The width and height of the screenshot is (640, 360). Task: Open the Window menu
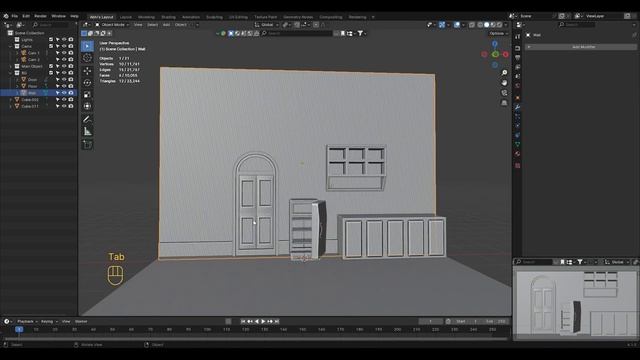pos(58,16)
